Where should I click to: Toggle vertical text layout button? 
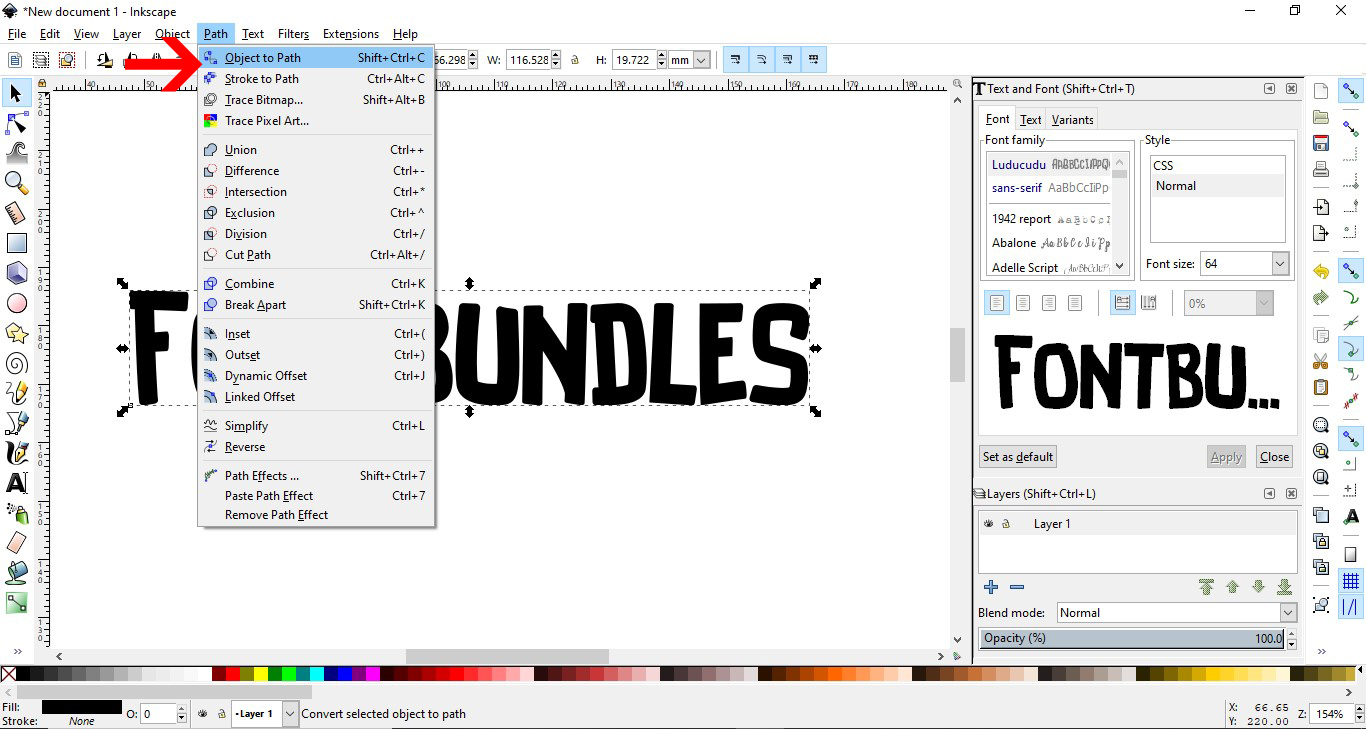click(1149, 302)
